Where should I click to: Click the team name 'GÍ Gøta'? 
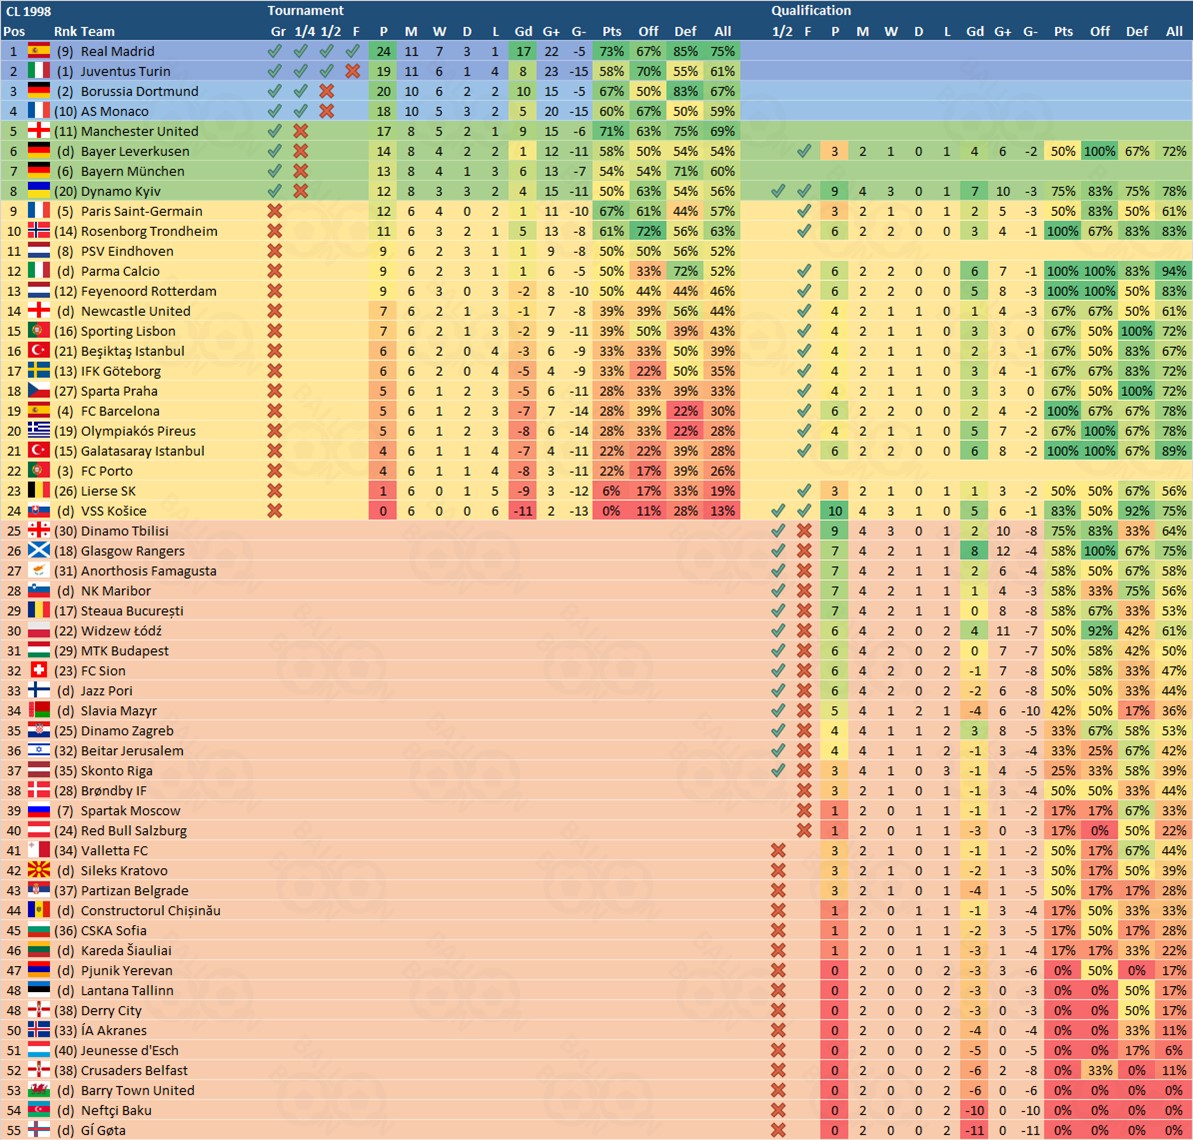click(x=103, y=1130)
